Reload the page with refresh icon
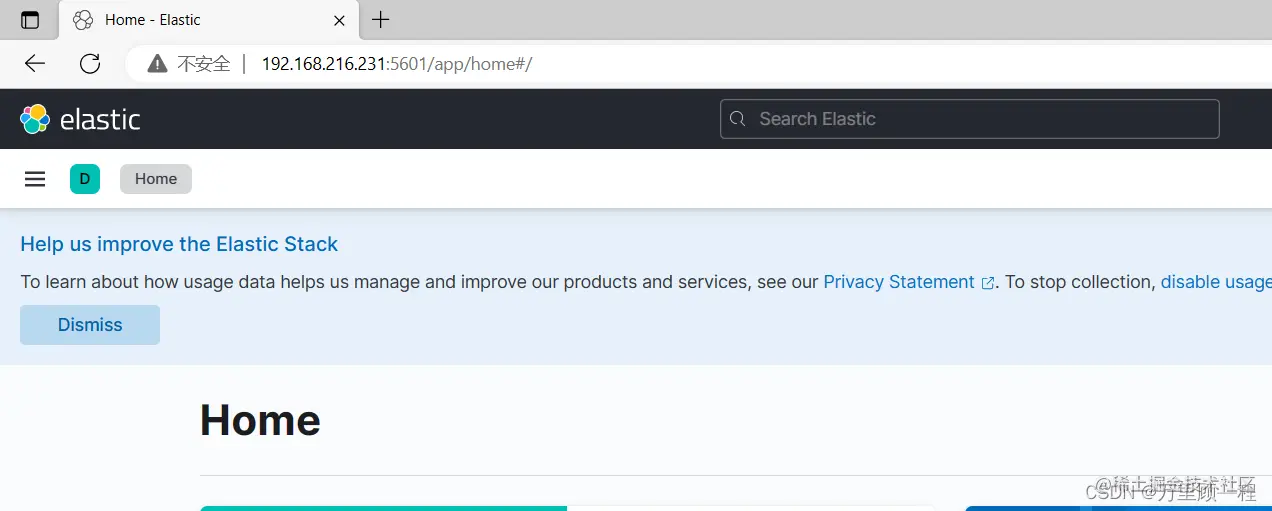The height and width of the screenshot is (511, 1272). coord(90,64)
